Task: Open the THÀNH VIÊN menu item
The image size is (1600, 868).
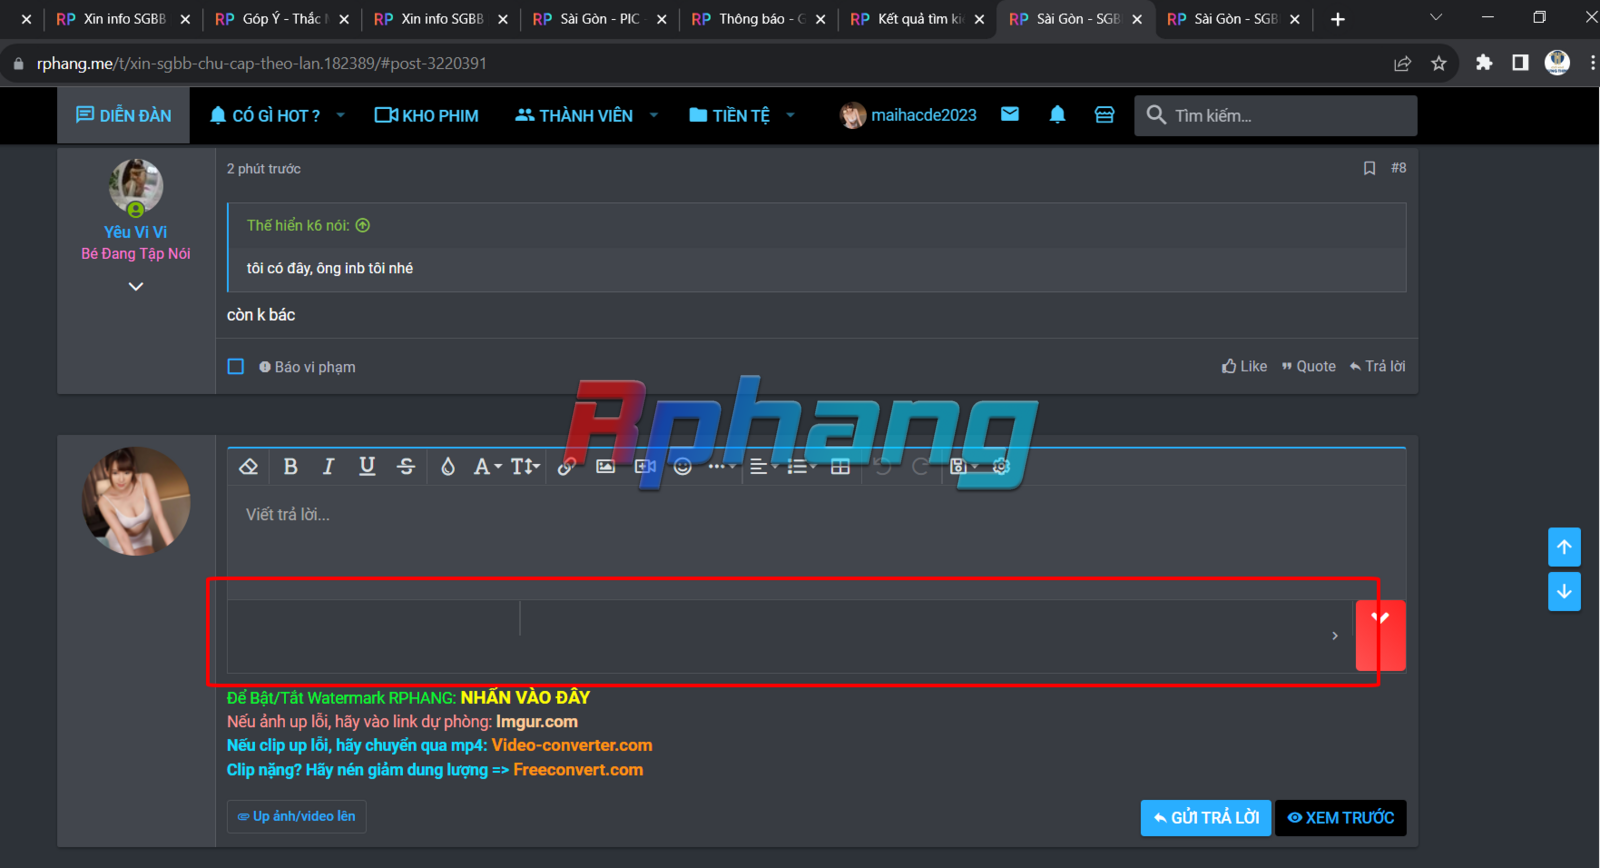Action: (x=574, y=115)
